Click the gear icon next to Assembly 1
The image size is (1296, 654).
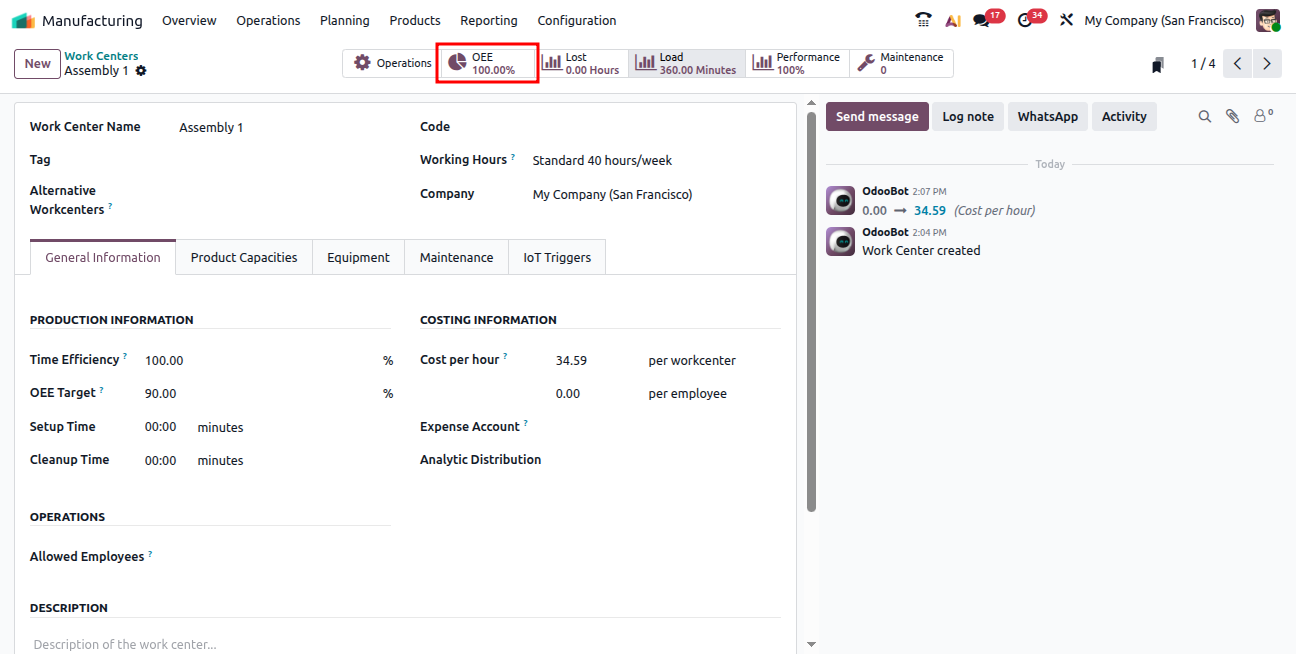click(141, 71)
